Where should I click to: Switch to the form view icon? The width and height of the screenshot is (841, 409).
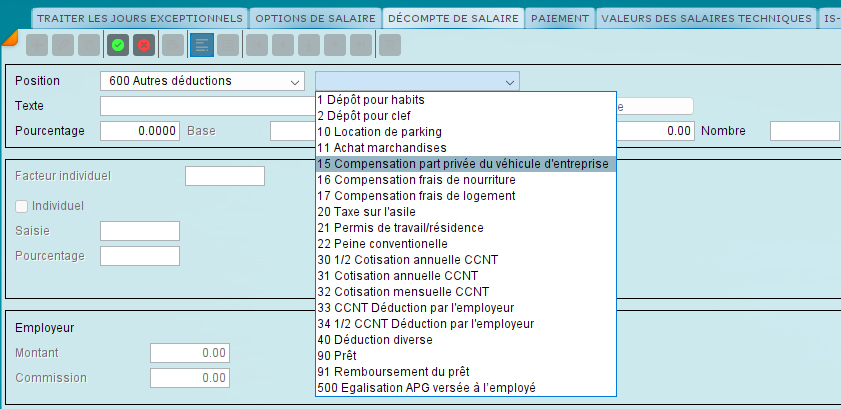click(x=202, y=46)
